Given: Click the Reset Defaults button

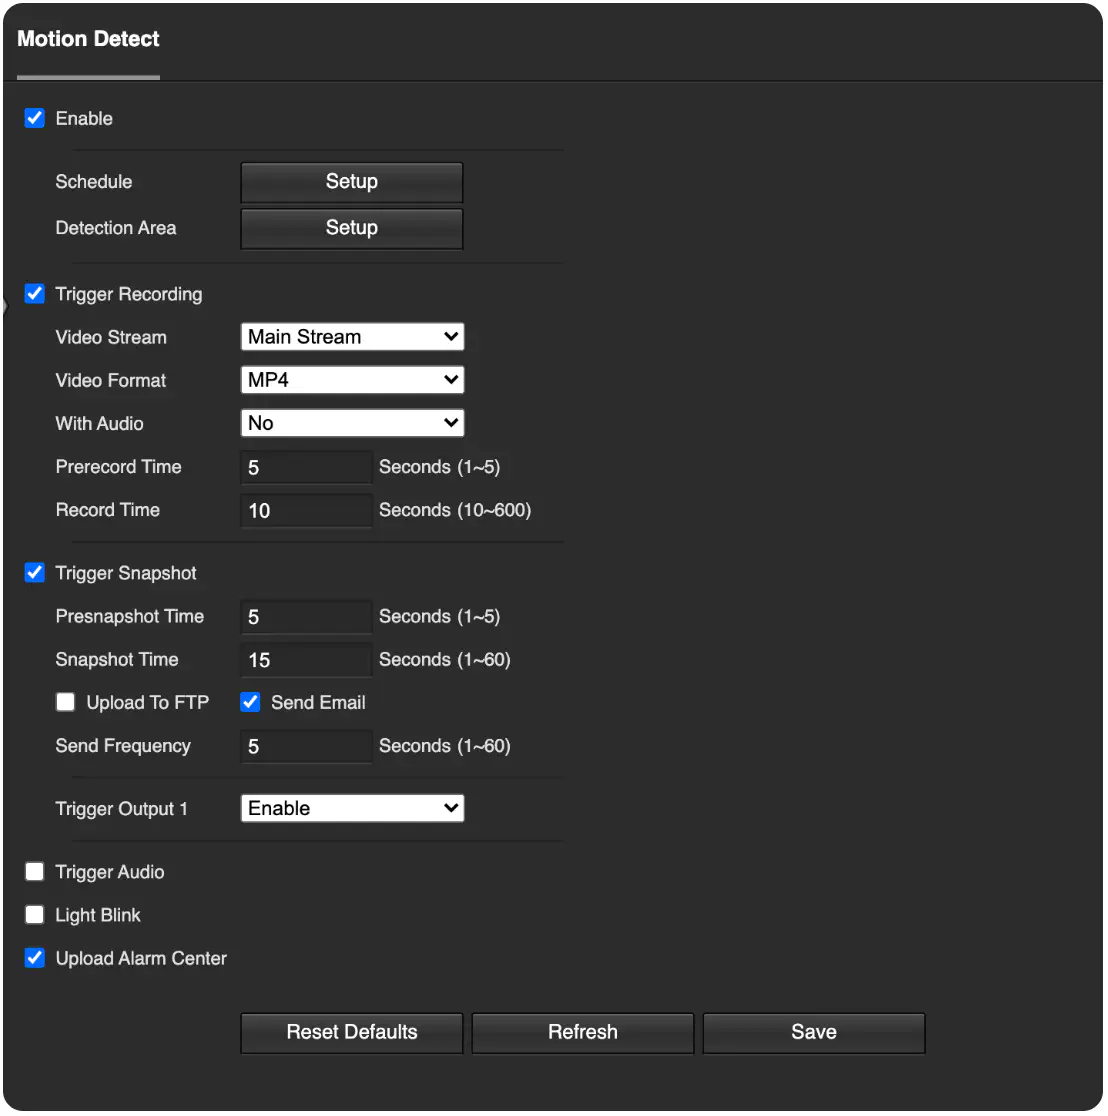Looking at the screenshot, I should 352,1033.
